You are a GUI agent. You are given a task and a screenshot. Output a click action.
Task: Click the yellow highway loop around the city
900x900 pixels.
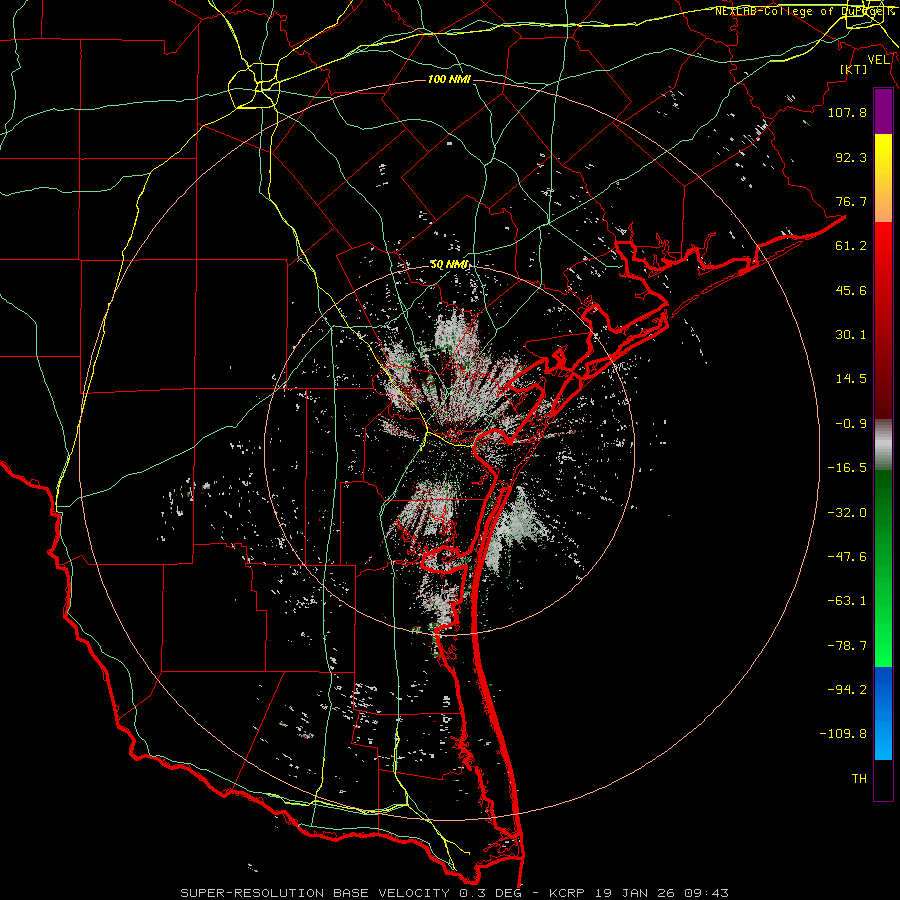pos(254,86)
